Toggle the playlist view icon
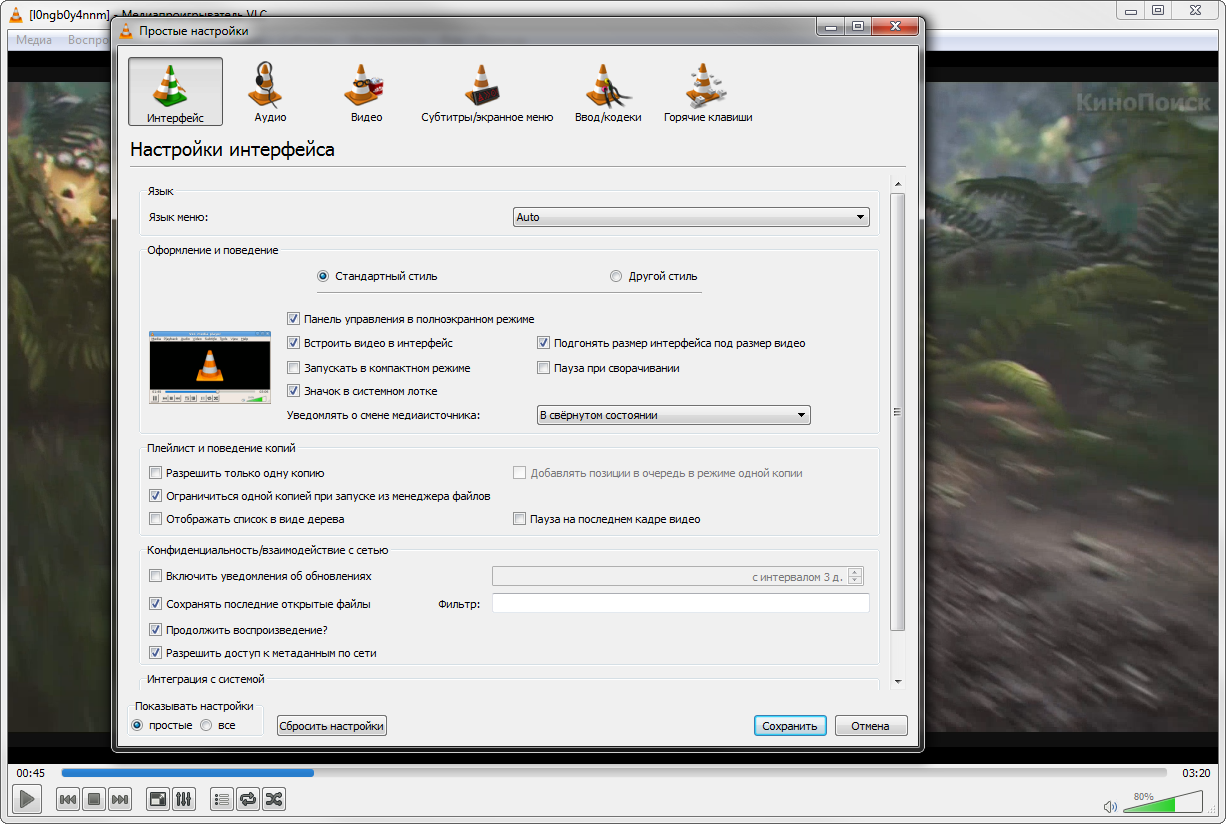This screenshot has height=824, width=1226. tap(222, 798)
